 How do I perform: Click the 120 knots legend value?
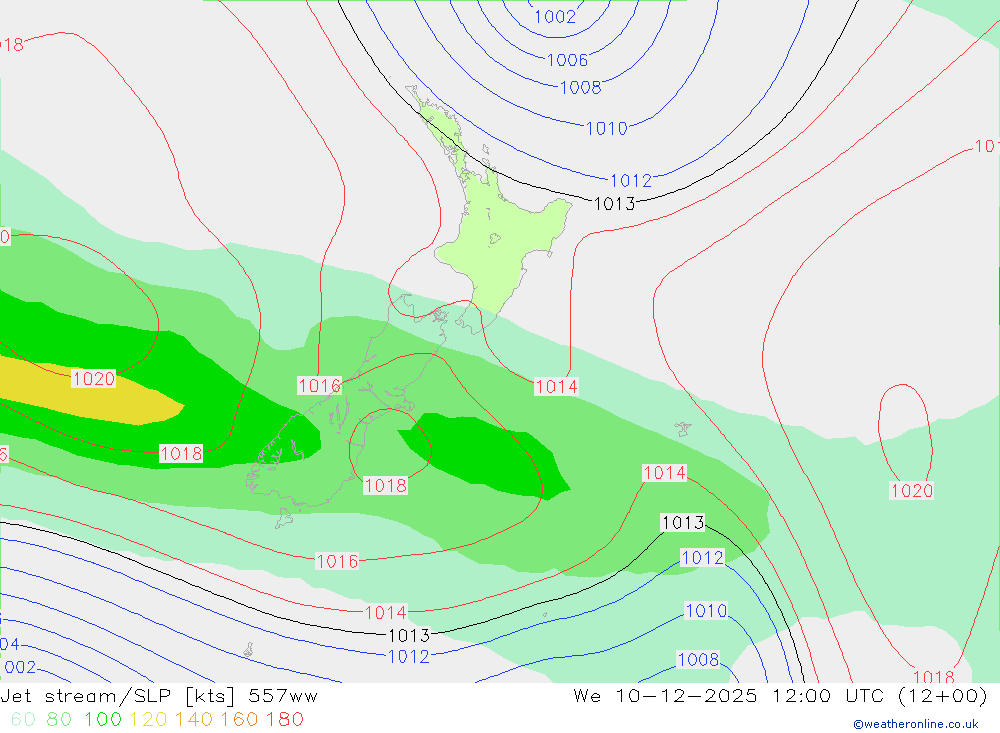(x=148, y=719)
